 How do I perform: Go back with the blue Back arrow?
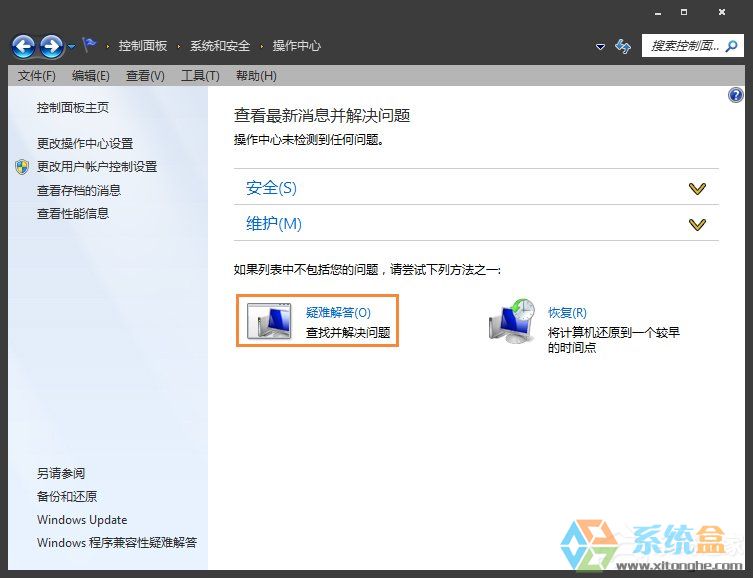coord(23,47)
